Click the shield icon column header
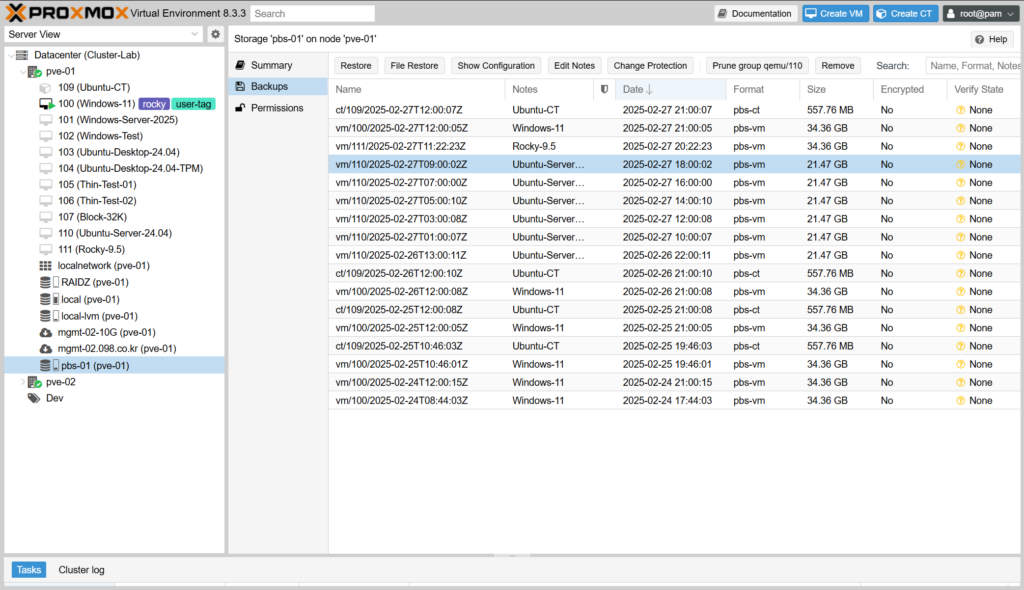The width and height of the screenshot is (1024, 590). pos(604,90)
